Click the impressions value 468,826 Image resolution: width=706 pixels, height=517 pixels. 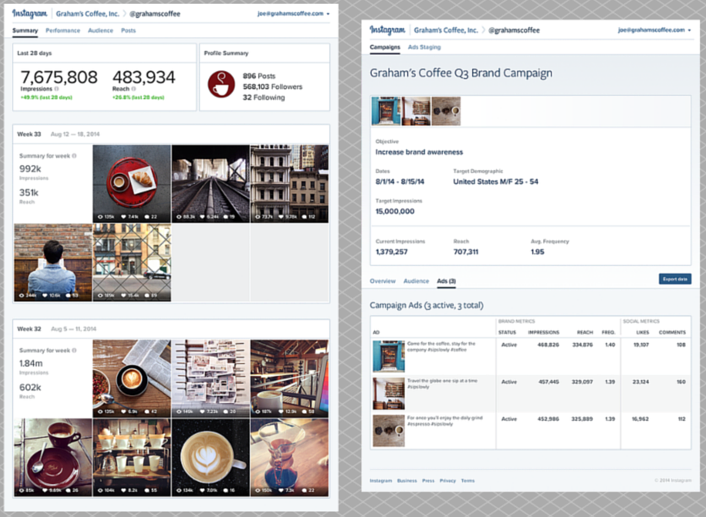pos(548,345)
